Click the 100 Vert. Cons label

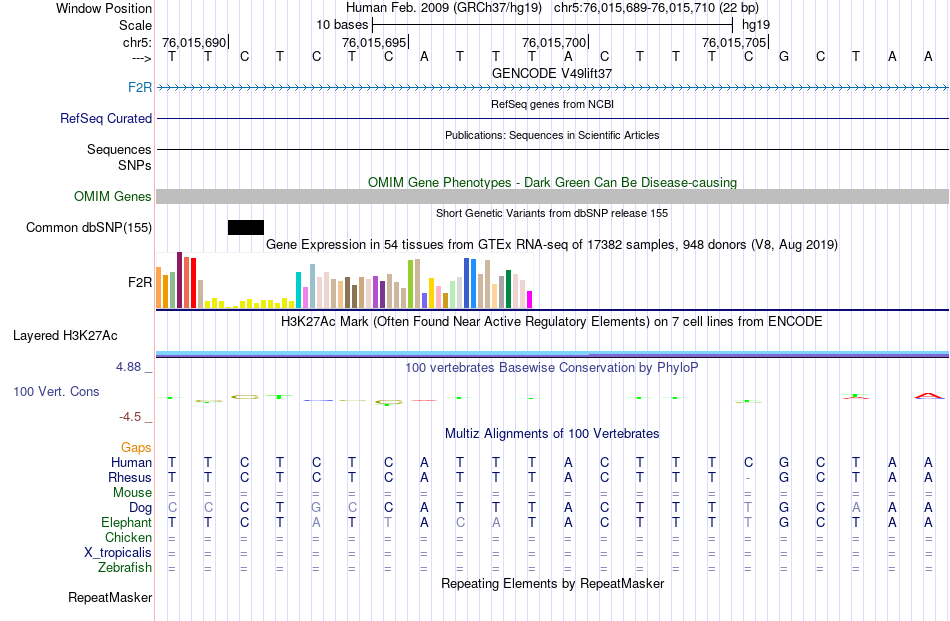tap(56, 391)
